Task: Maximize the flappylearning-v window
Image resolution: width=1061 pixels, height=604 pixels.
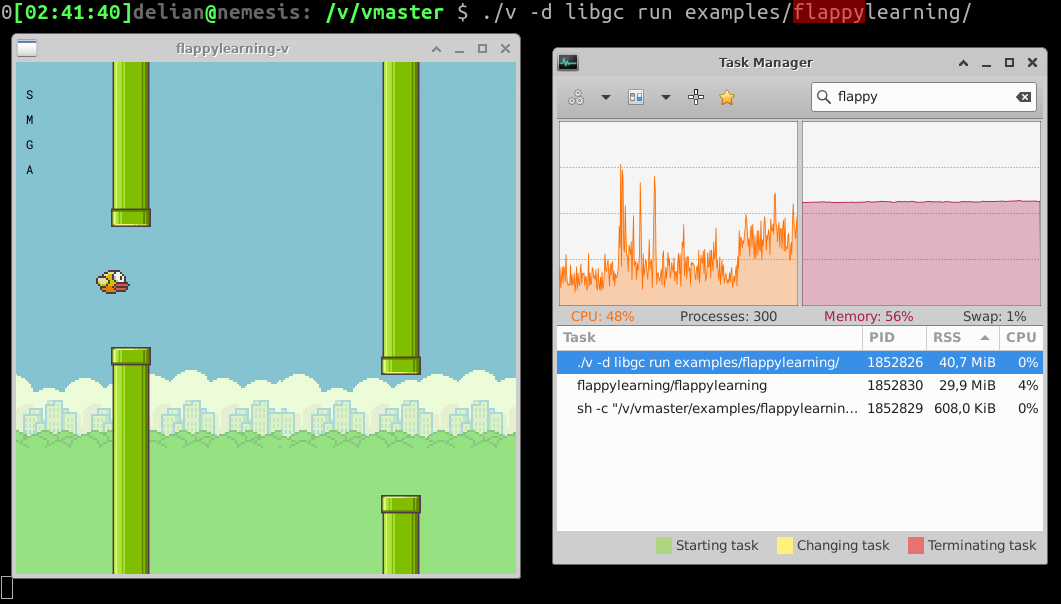Action: (482, 49)
